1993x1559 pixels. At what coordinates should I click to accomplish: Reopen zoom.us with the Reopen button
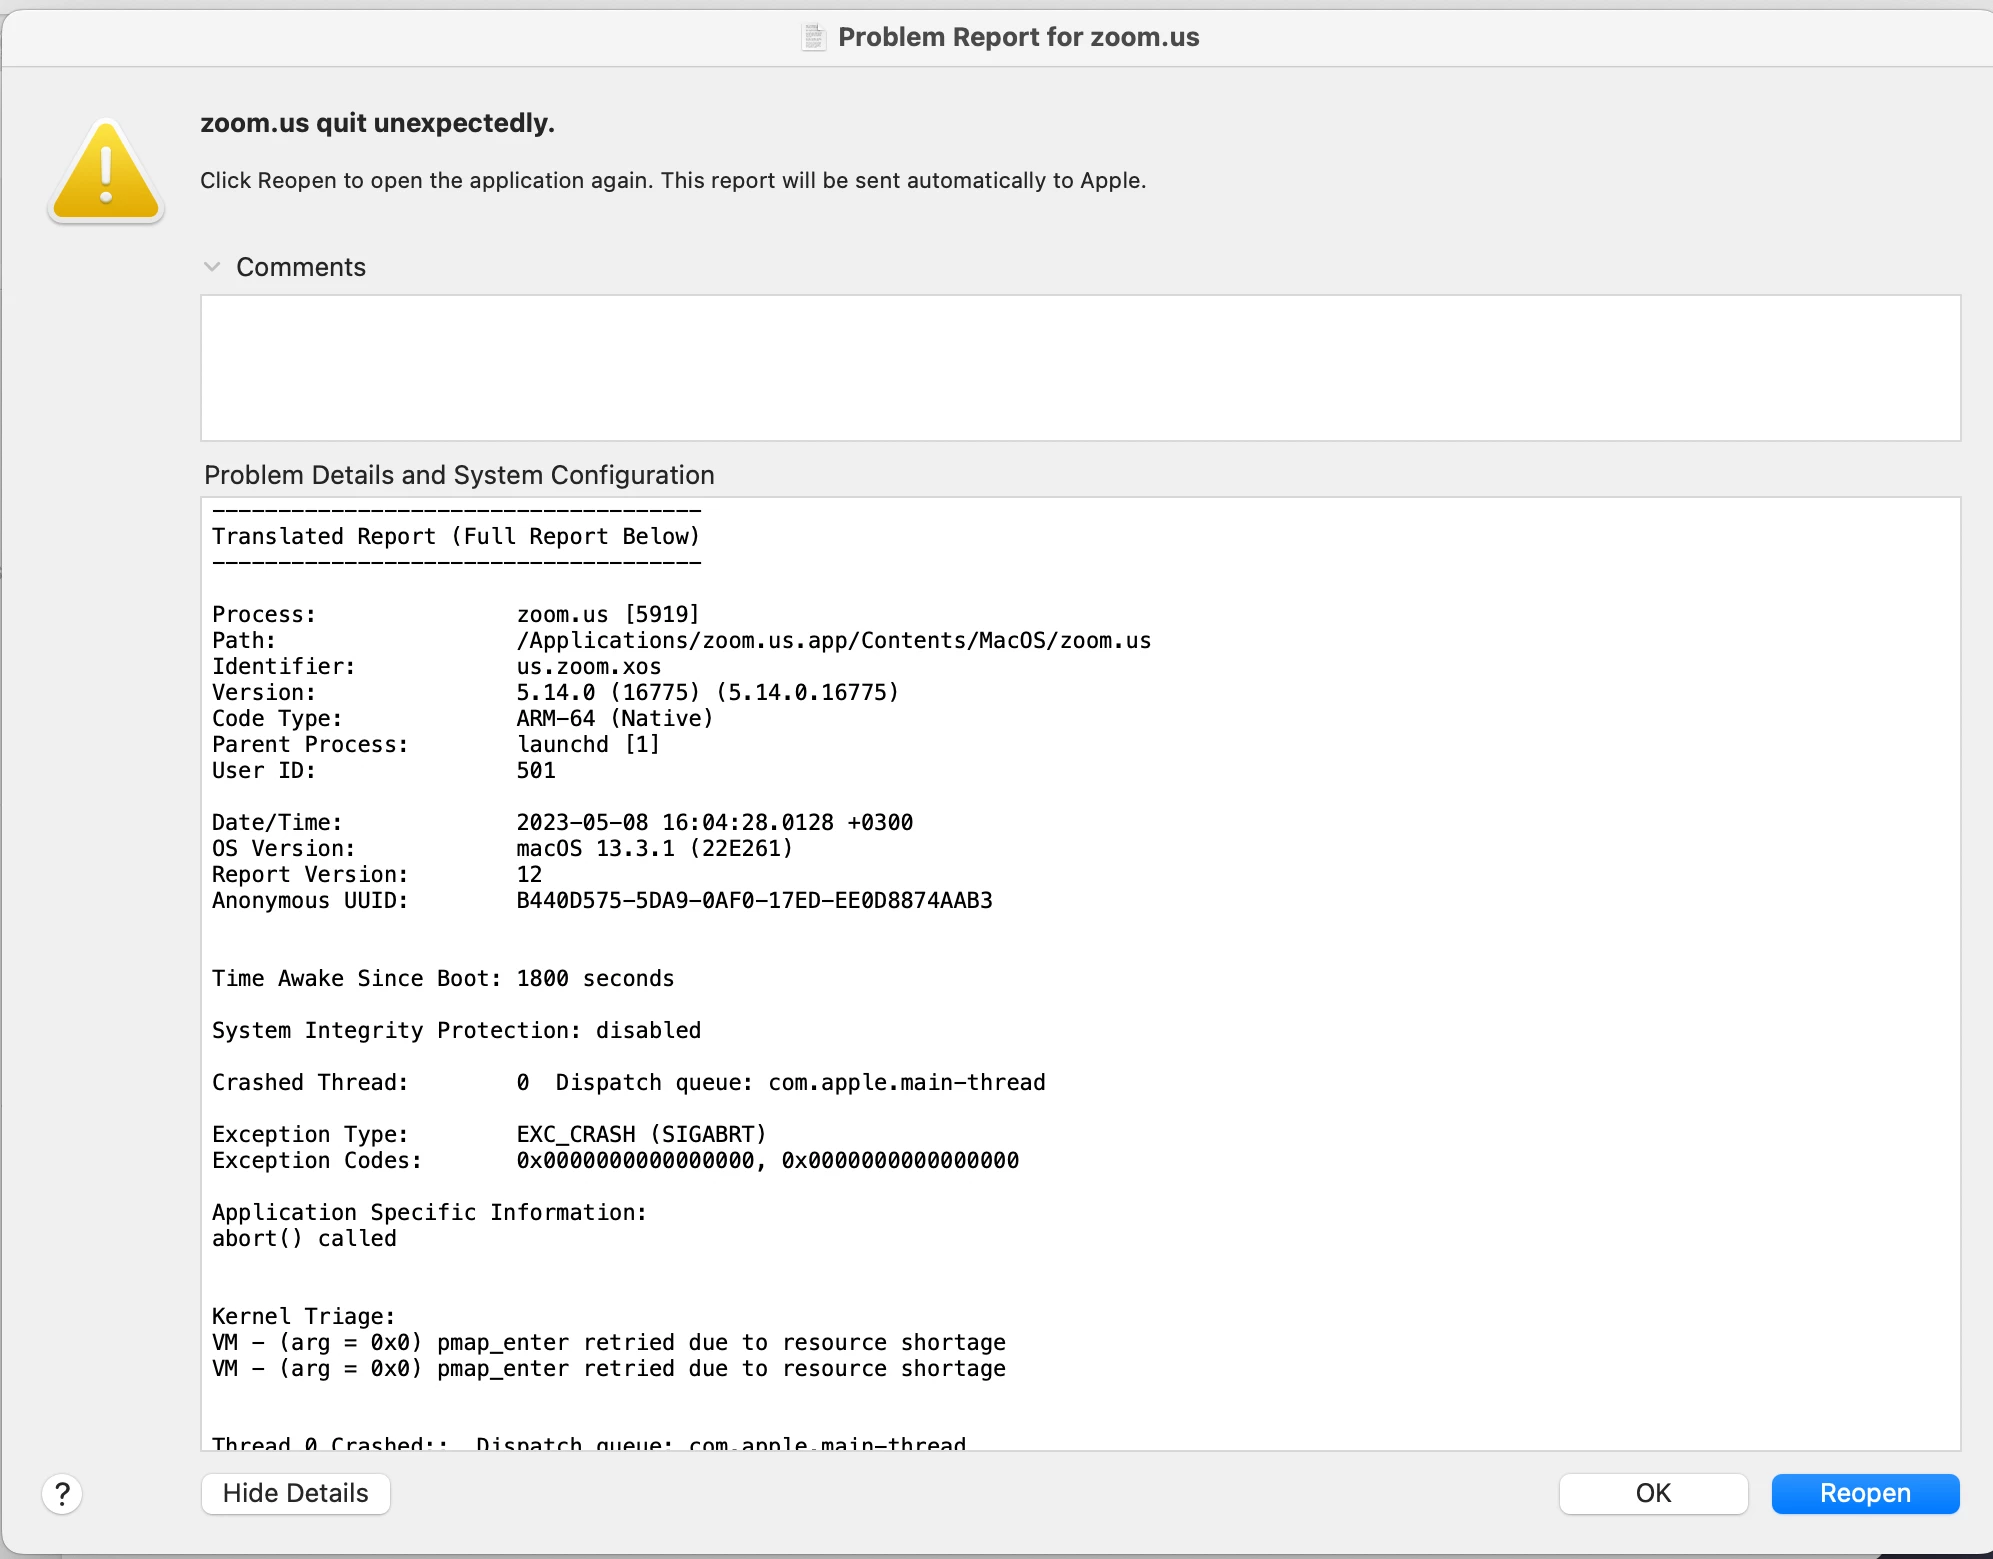[1865, 1493]
